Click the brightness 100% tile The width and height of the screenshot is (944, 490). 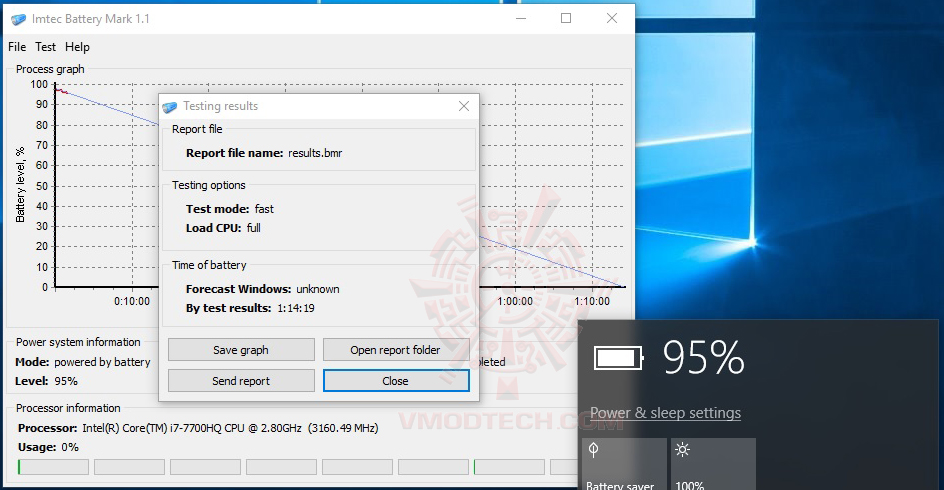(x=713, y=464)
